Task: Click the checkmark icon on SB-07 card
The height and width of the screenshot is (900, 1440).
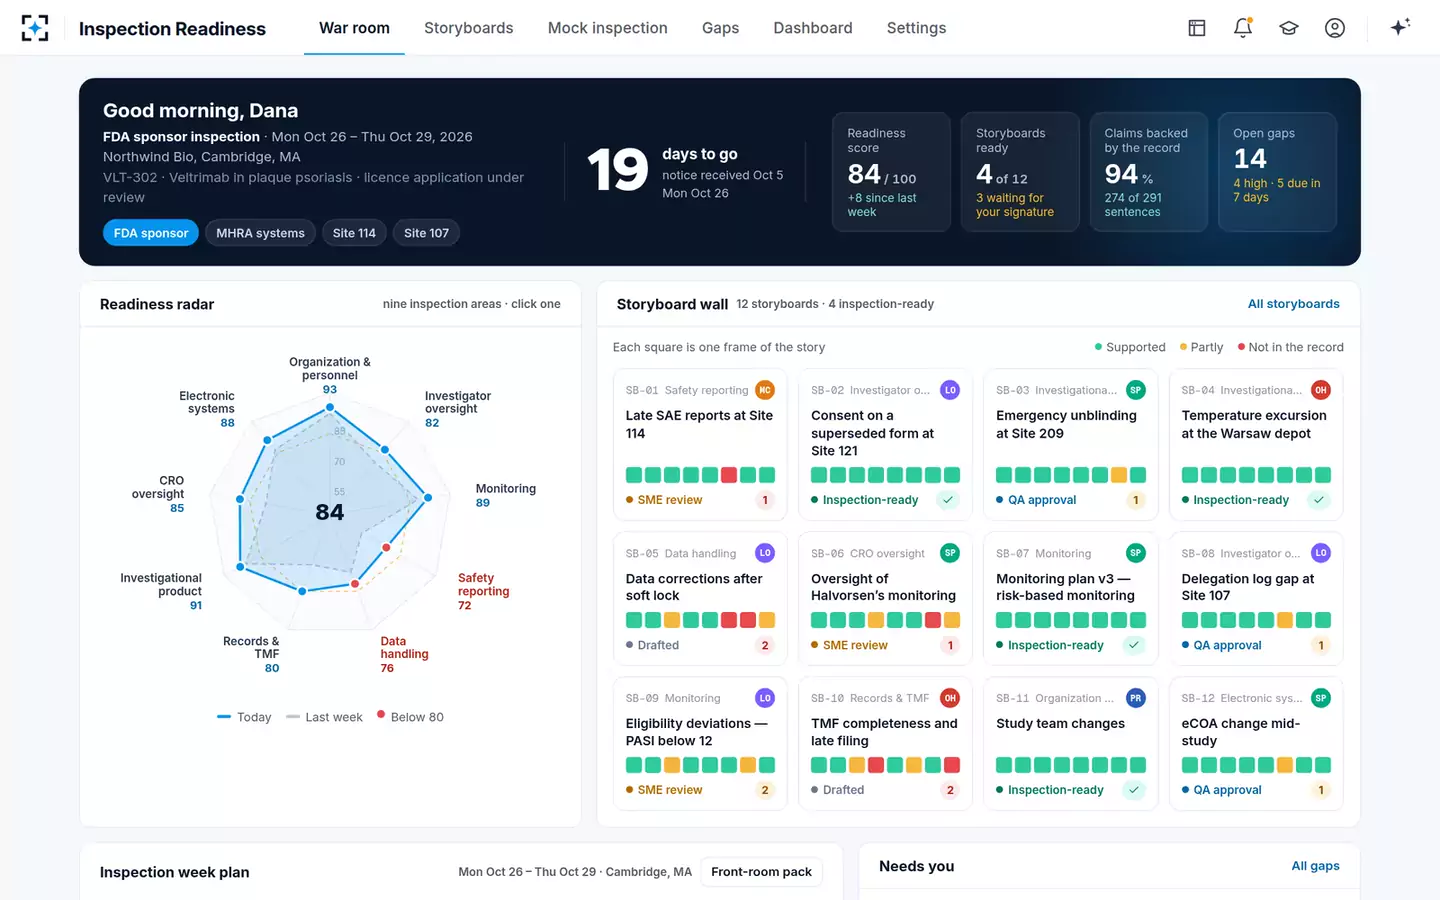Action: tap(1134, 645)
